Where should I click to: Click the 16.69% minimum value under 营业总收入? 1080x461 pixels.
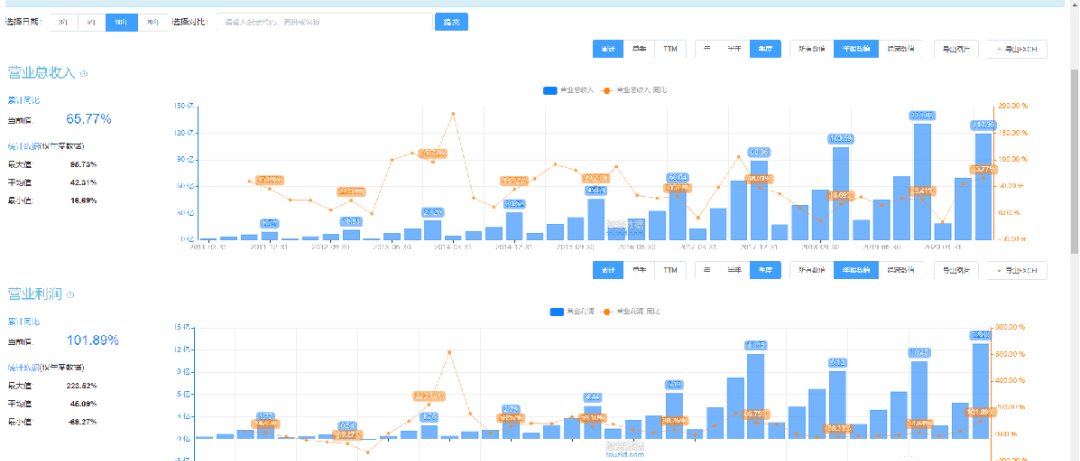coord(83,201)
